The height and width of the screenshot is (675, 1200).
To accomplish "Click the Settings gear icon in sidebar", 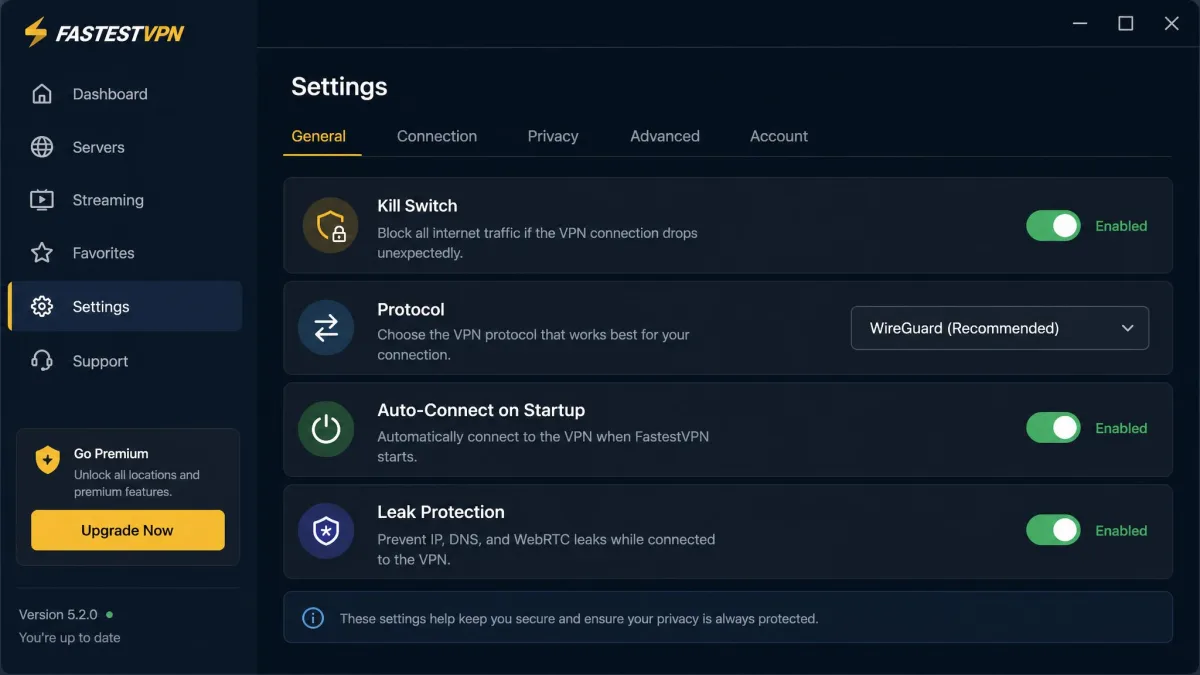I will click(x=42, y=307).
